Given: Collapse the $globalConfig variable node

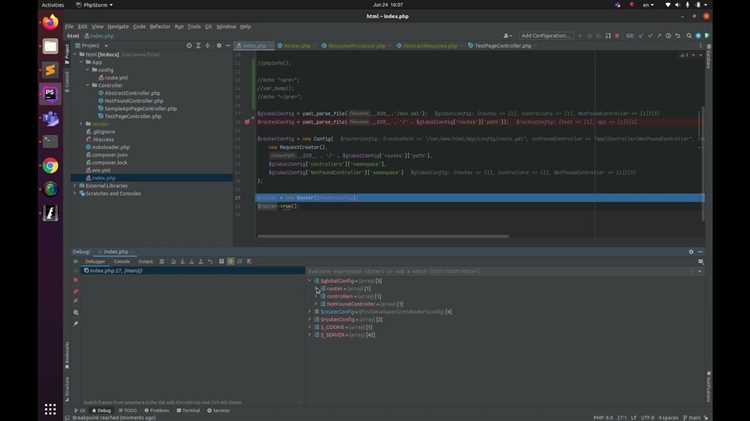Looking at the screenshot, I should (310, 281).
